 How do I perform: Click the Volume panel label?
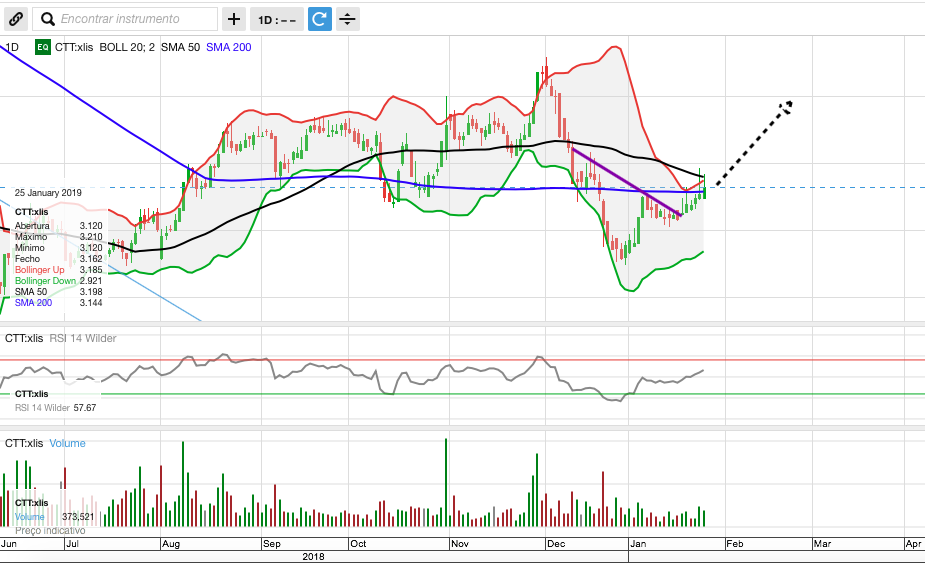click(x=67, y=443)
